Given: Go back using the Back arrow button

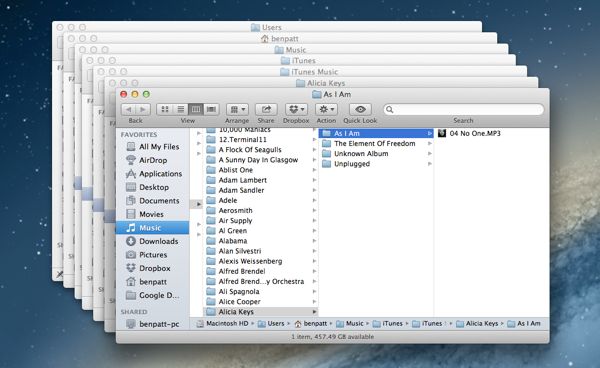Looking at the screenshot, I should (x=129, y=109).
